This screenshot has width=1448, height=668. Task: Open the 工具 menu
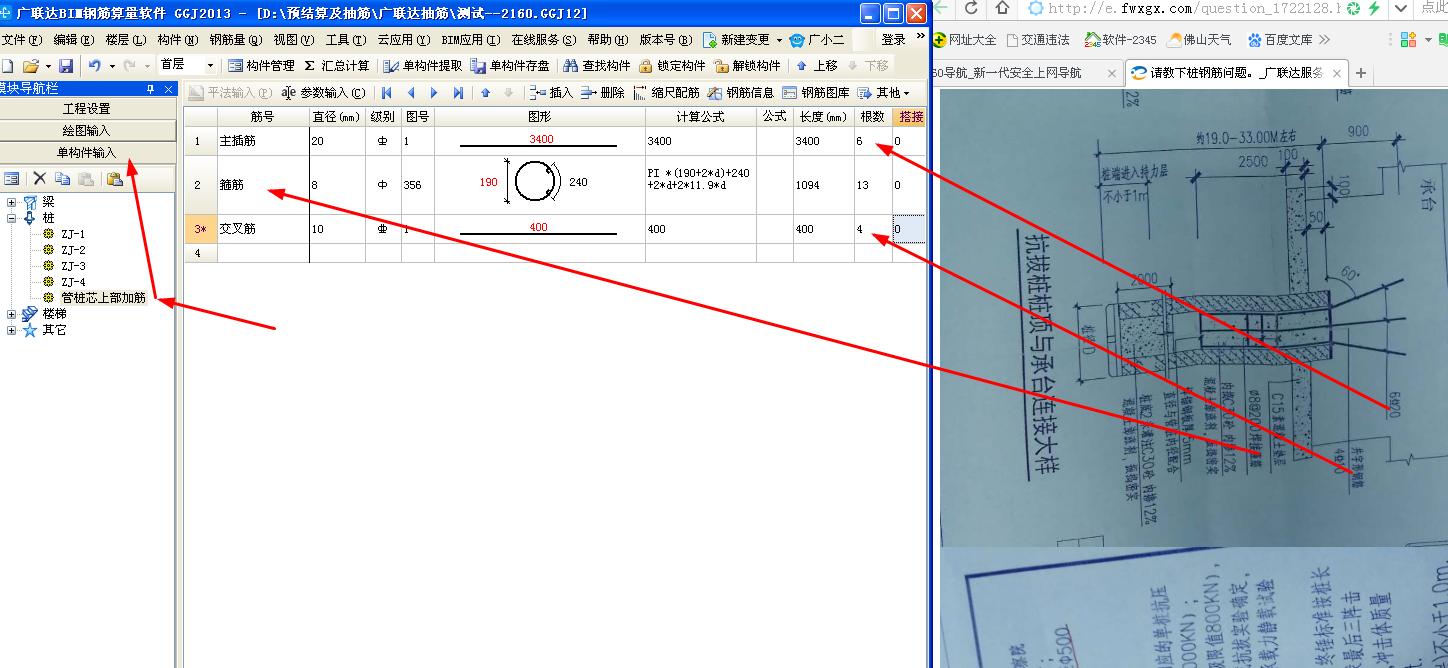point(345,40)
